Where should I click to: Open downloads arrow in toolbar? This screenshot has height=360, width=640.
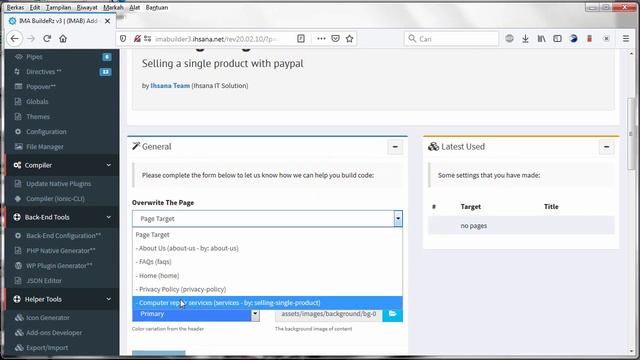[x=525, y=39]
